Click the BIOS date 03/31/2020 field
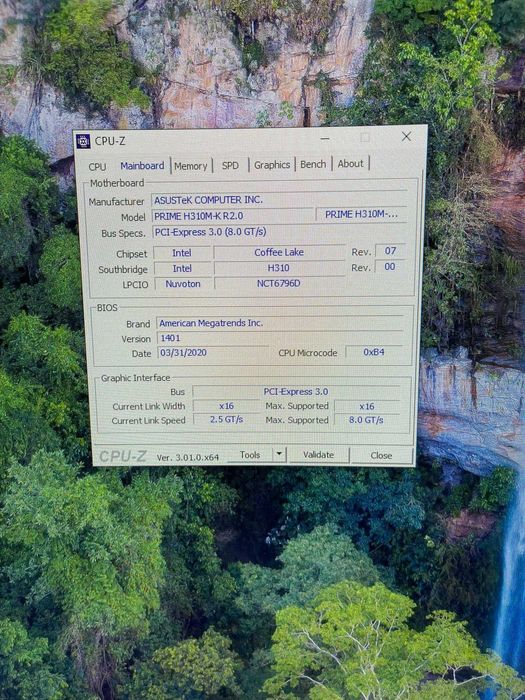525x700 pixels. point(213,352)
